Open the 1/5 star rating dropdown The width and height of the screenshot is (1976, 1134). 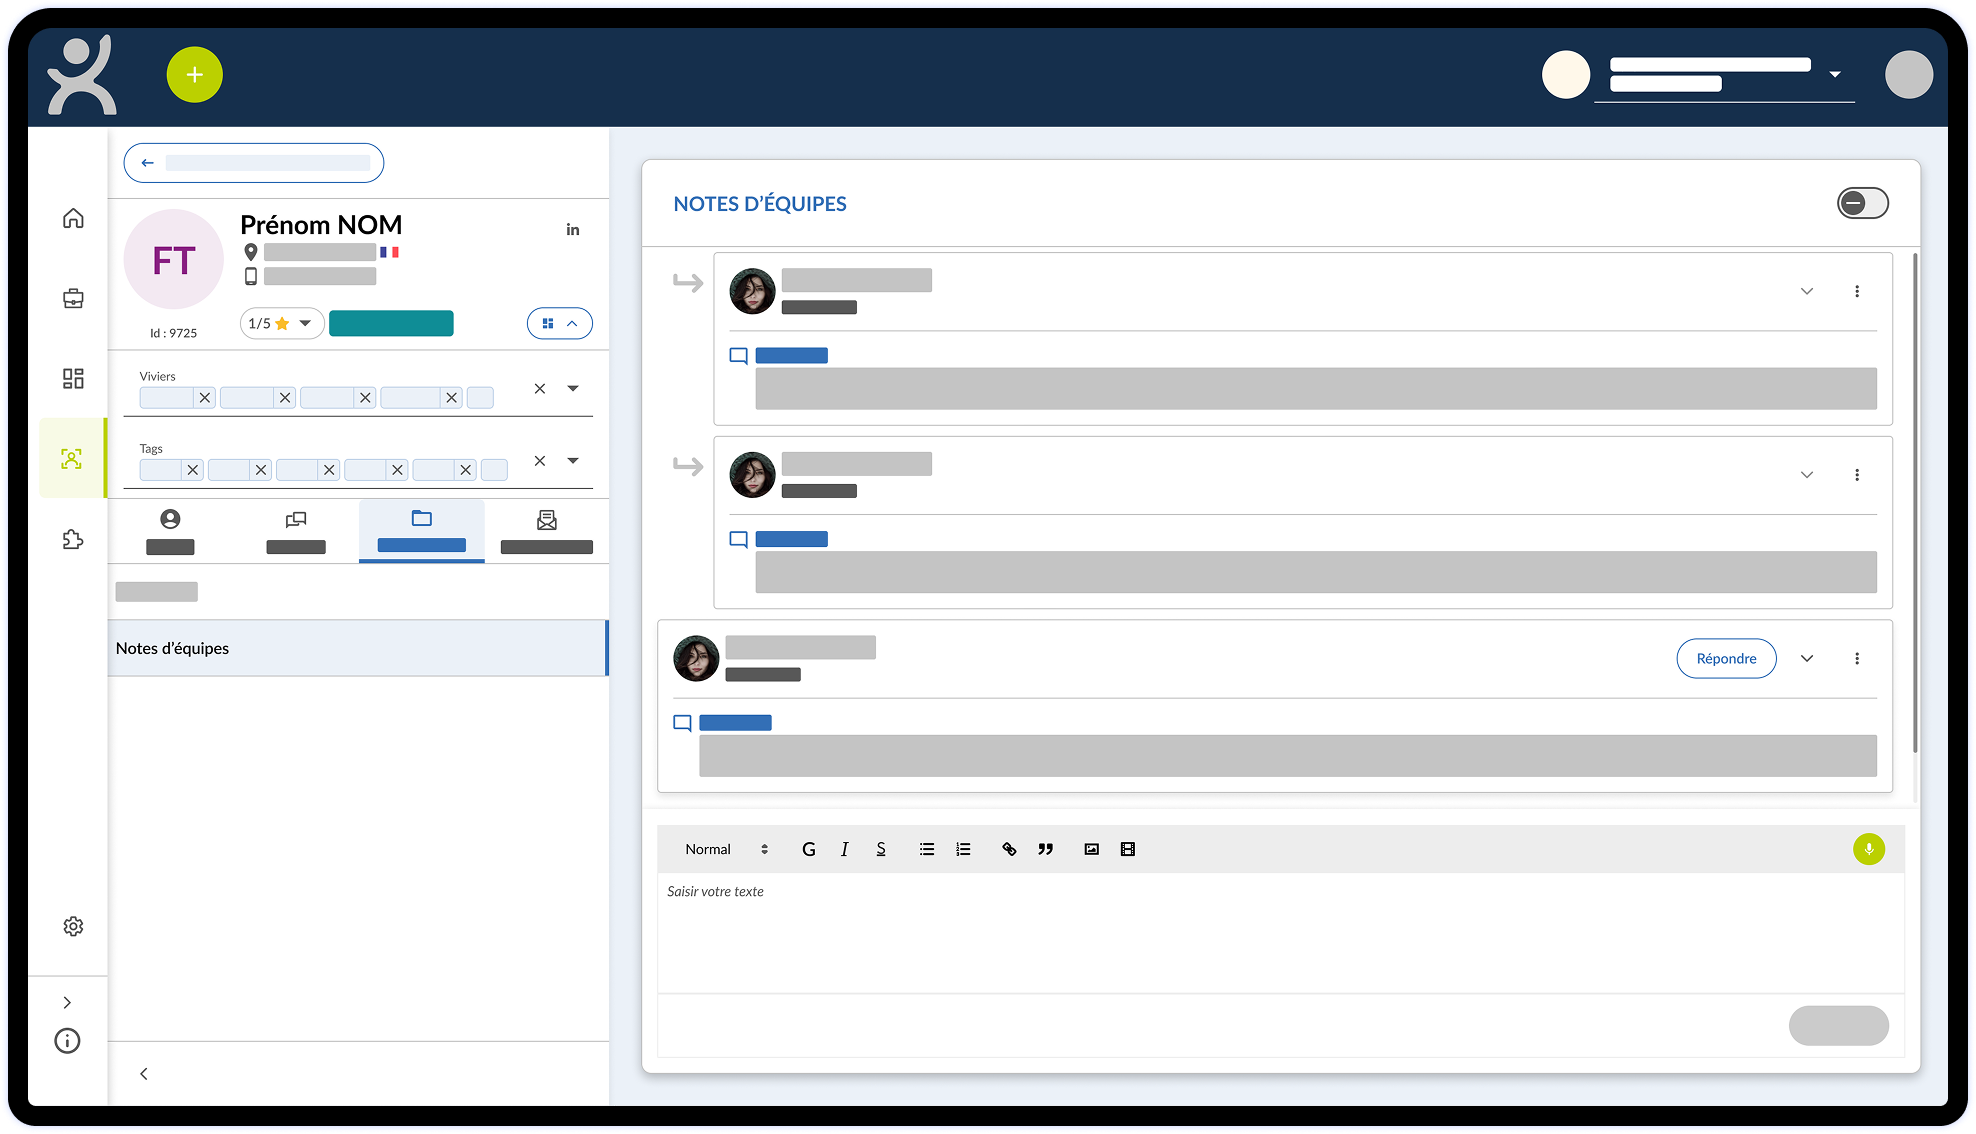(x=281, y=323)
